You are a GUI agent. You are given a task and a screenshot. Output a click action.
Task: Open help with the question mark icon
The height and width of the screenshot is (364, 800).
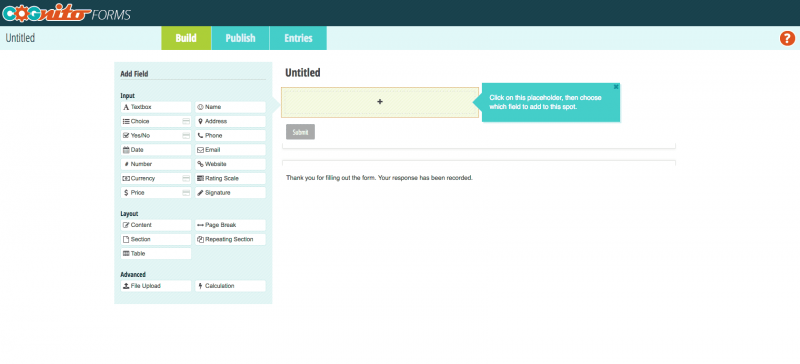(x=787, y=38)
